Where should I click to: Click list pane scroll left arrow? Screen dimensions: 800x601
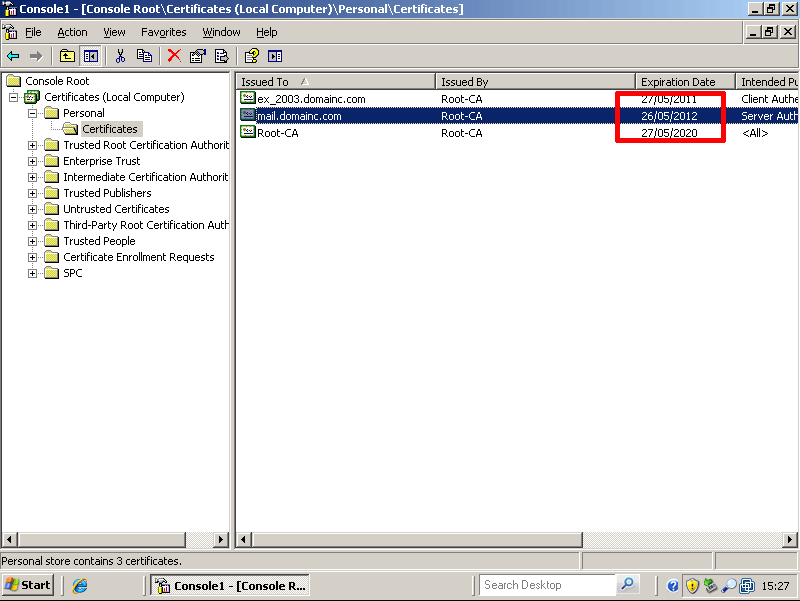click(244, 539)
